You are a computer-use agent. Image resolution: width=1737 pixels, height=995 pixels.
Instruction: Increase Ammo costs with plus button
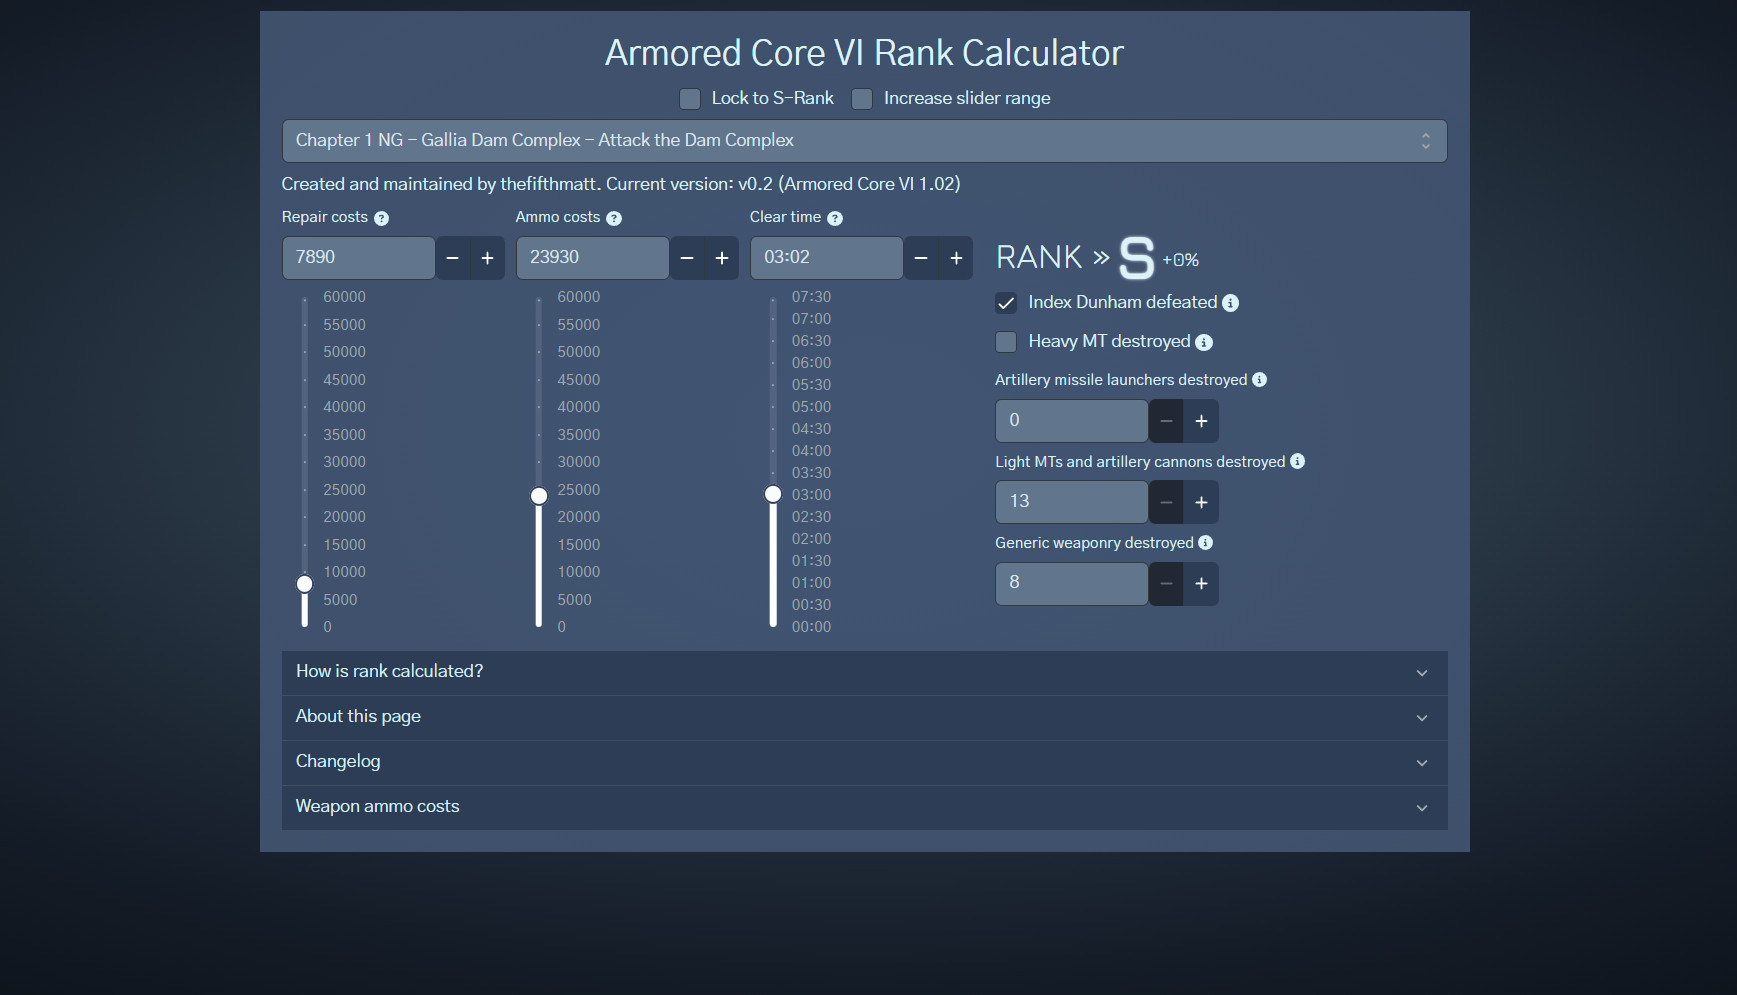[722, 258]
